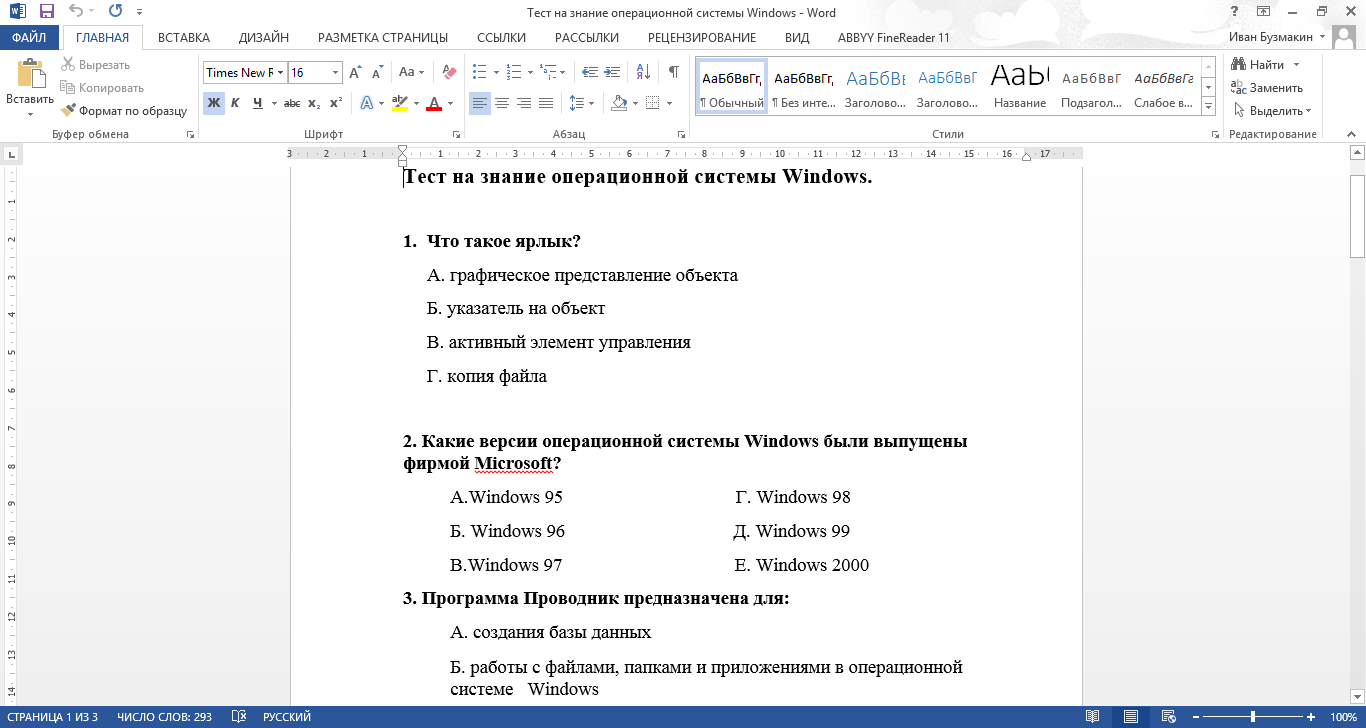
Task: Click the 100% zoom level
Action: (x=1342, y=717)
